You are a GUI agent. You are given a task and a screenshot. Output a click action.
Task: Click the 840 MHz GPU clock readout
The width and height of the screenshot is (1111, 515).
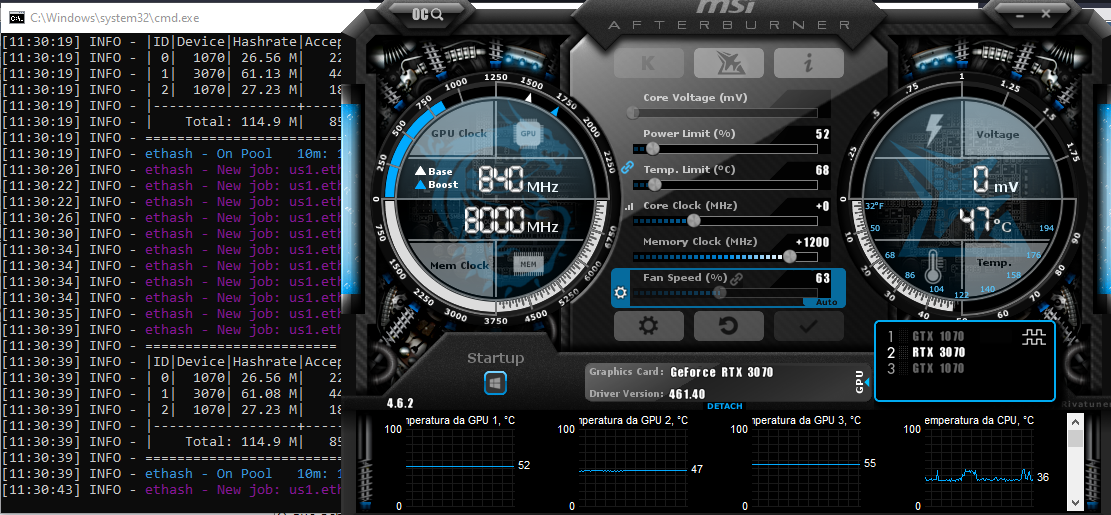(x=519, y=180)
